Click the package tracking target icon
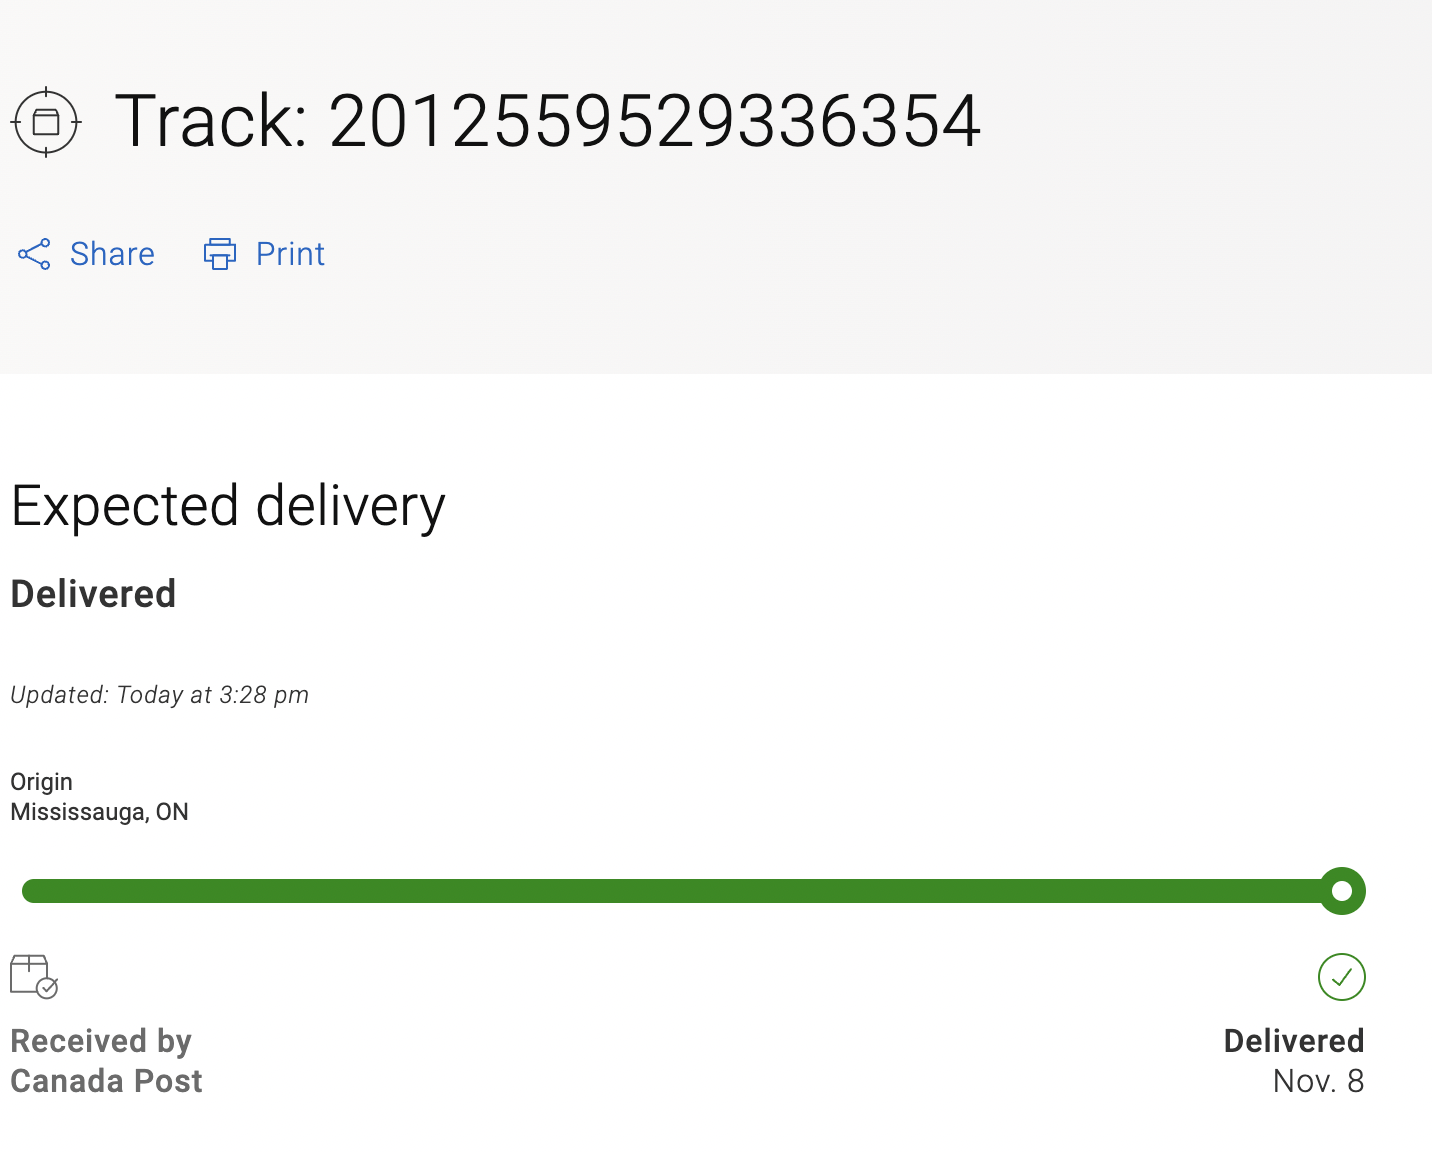Image resolution: width=1432 pixels, height=1152 pixels. pos(46,122)
